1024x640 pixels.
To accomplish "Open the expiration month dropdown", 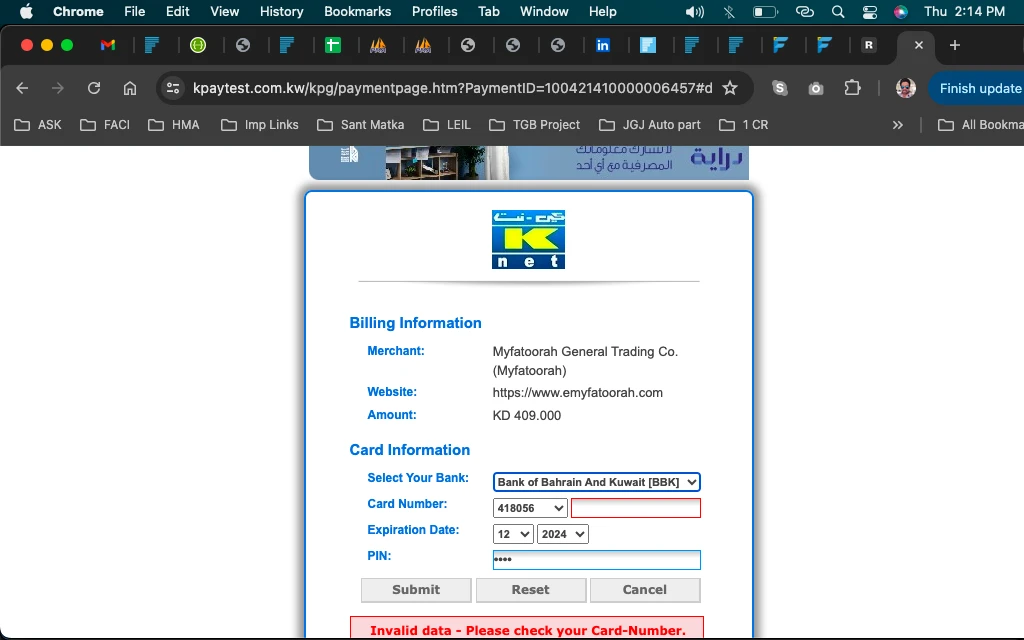I will [513, 534].
